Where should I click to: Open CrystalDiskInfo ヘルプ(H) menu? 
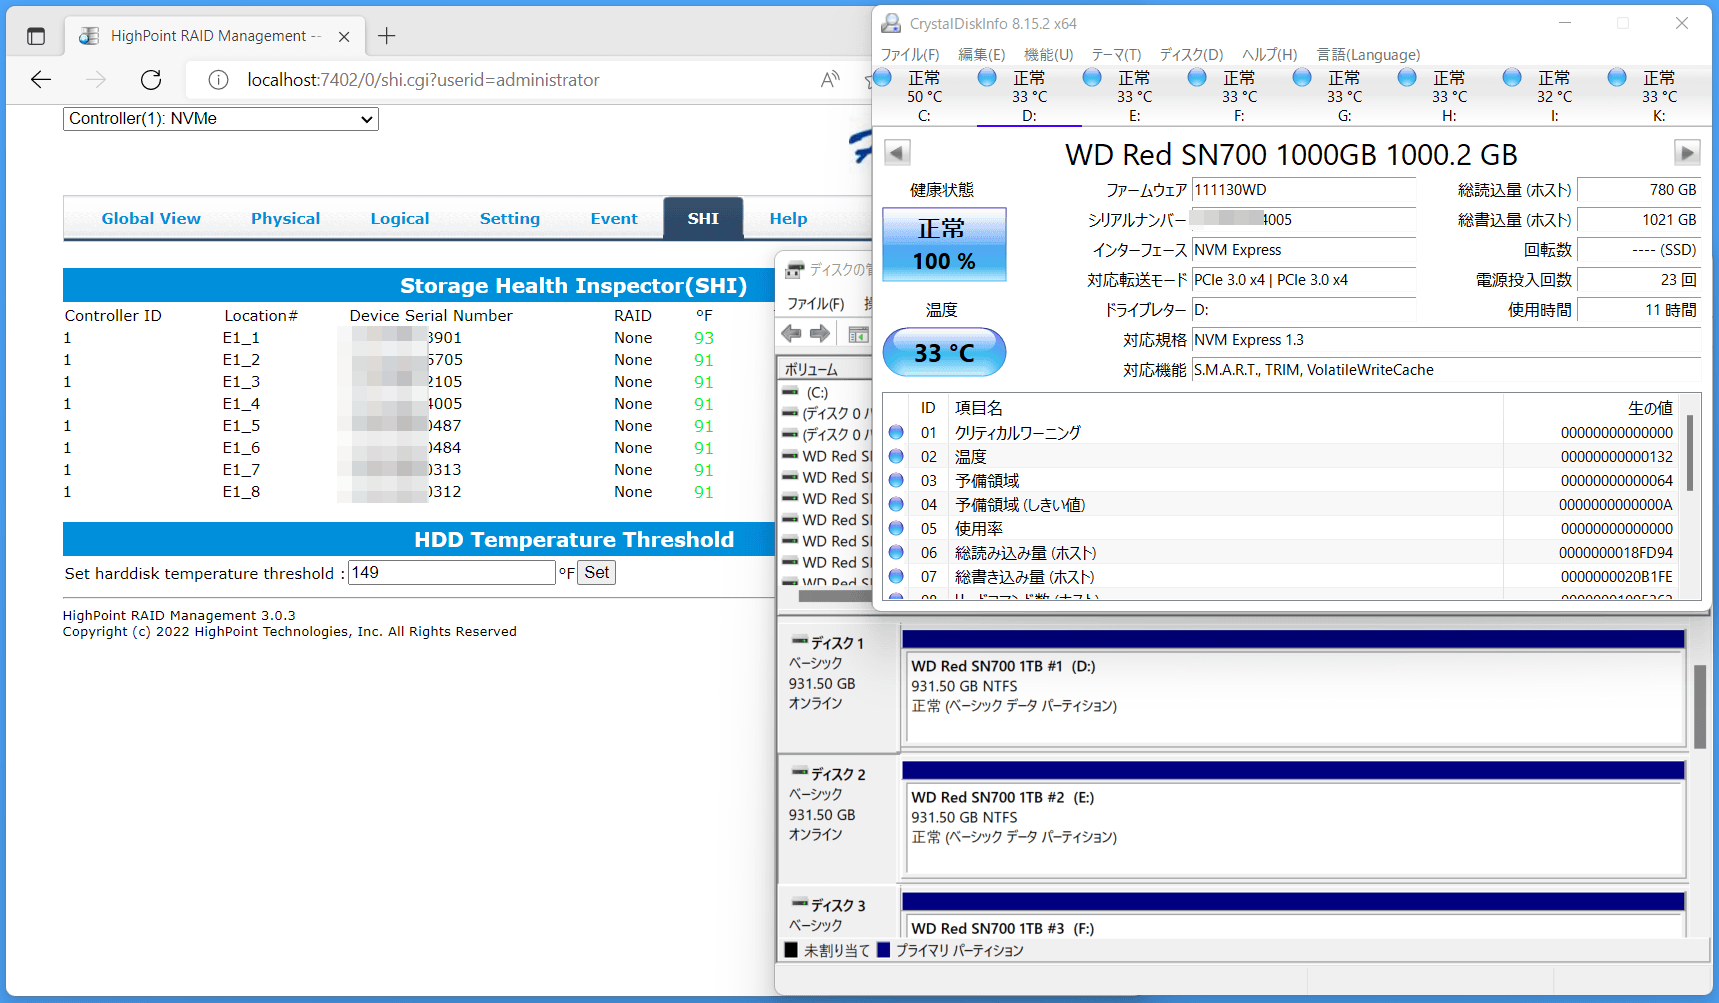(1270, 55)
